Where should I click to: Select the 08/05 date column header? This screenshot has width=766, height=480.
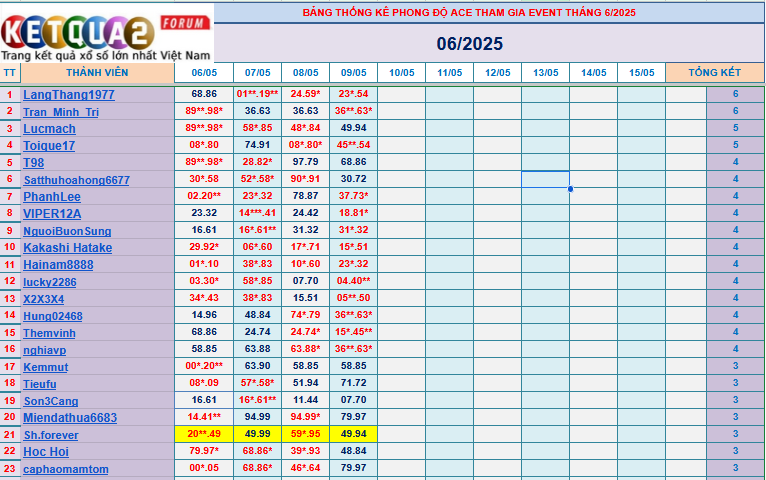coord(305,73)
